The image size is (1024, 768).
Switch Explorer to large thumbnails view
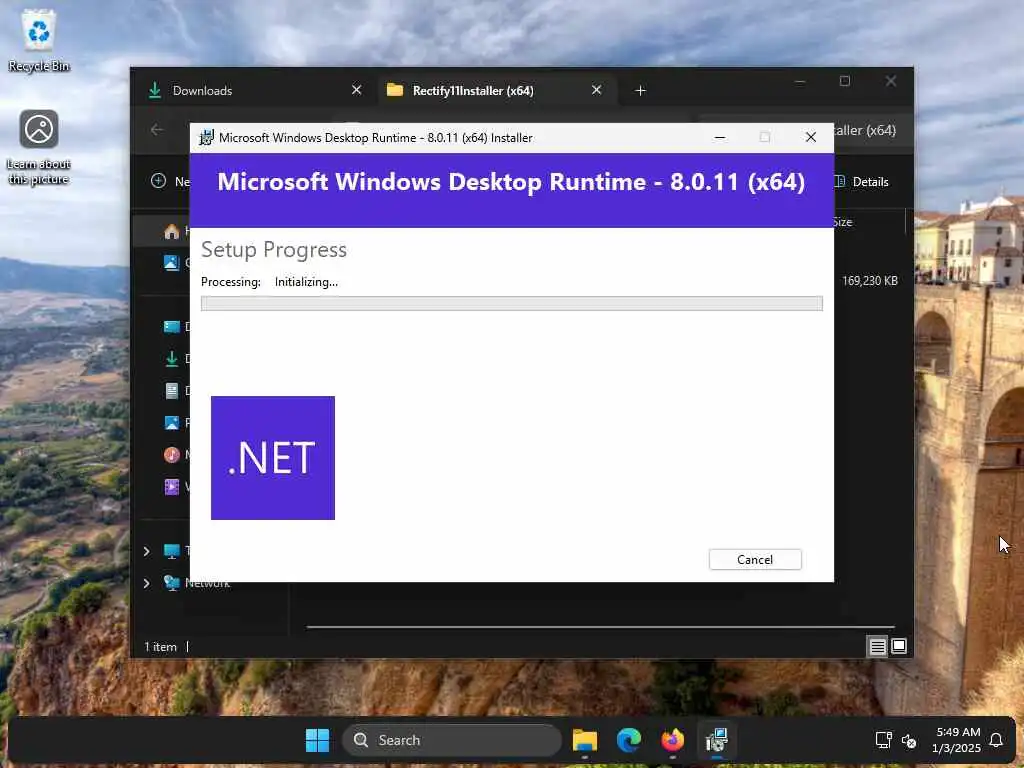pyautogui.click(x=899, y=647)
